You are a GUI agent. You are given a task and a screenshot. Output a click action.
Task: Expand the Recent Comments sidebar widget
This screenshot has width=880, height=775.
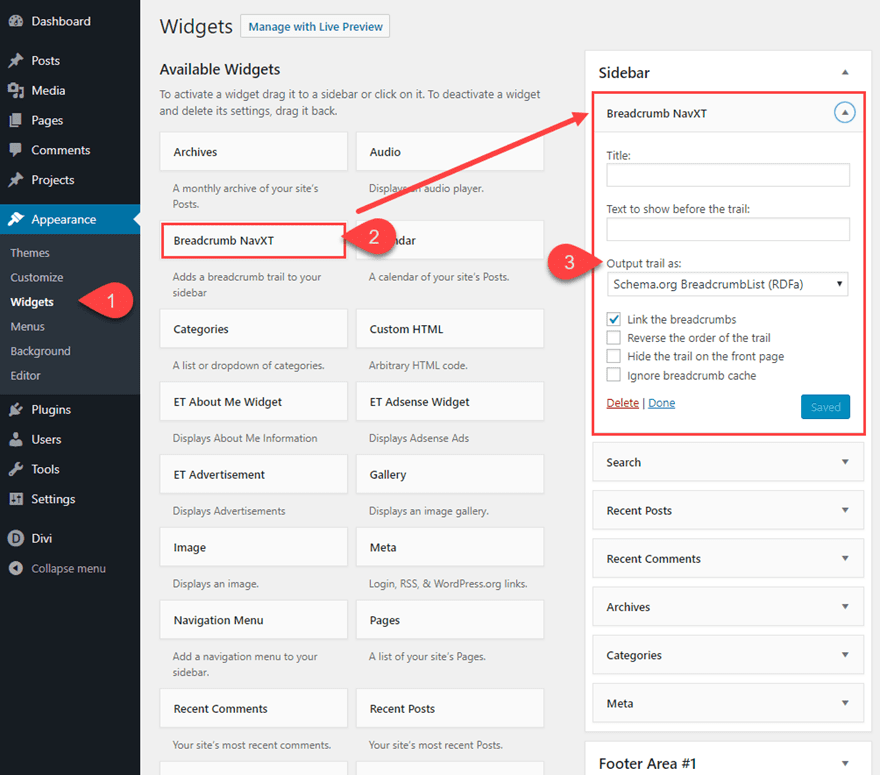[845, 558]
